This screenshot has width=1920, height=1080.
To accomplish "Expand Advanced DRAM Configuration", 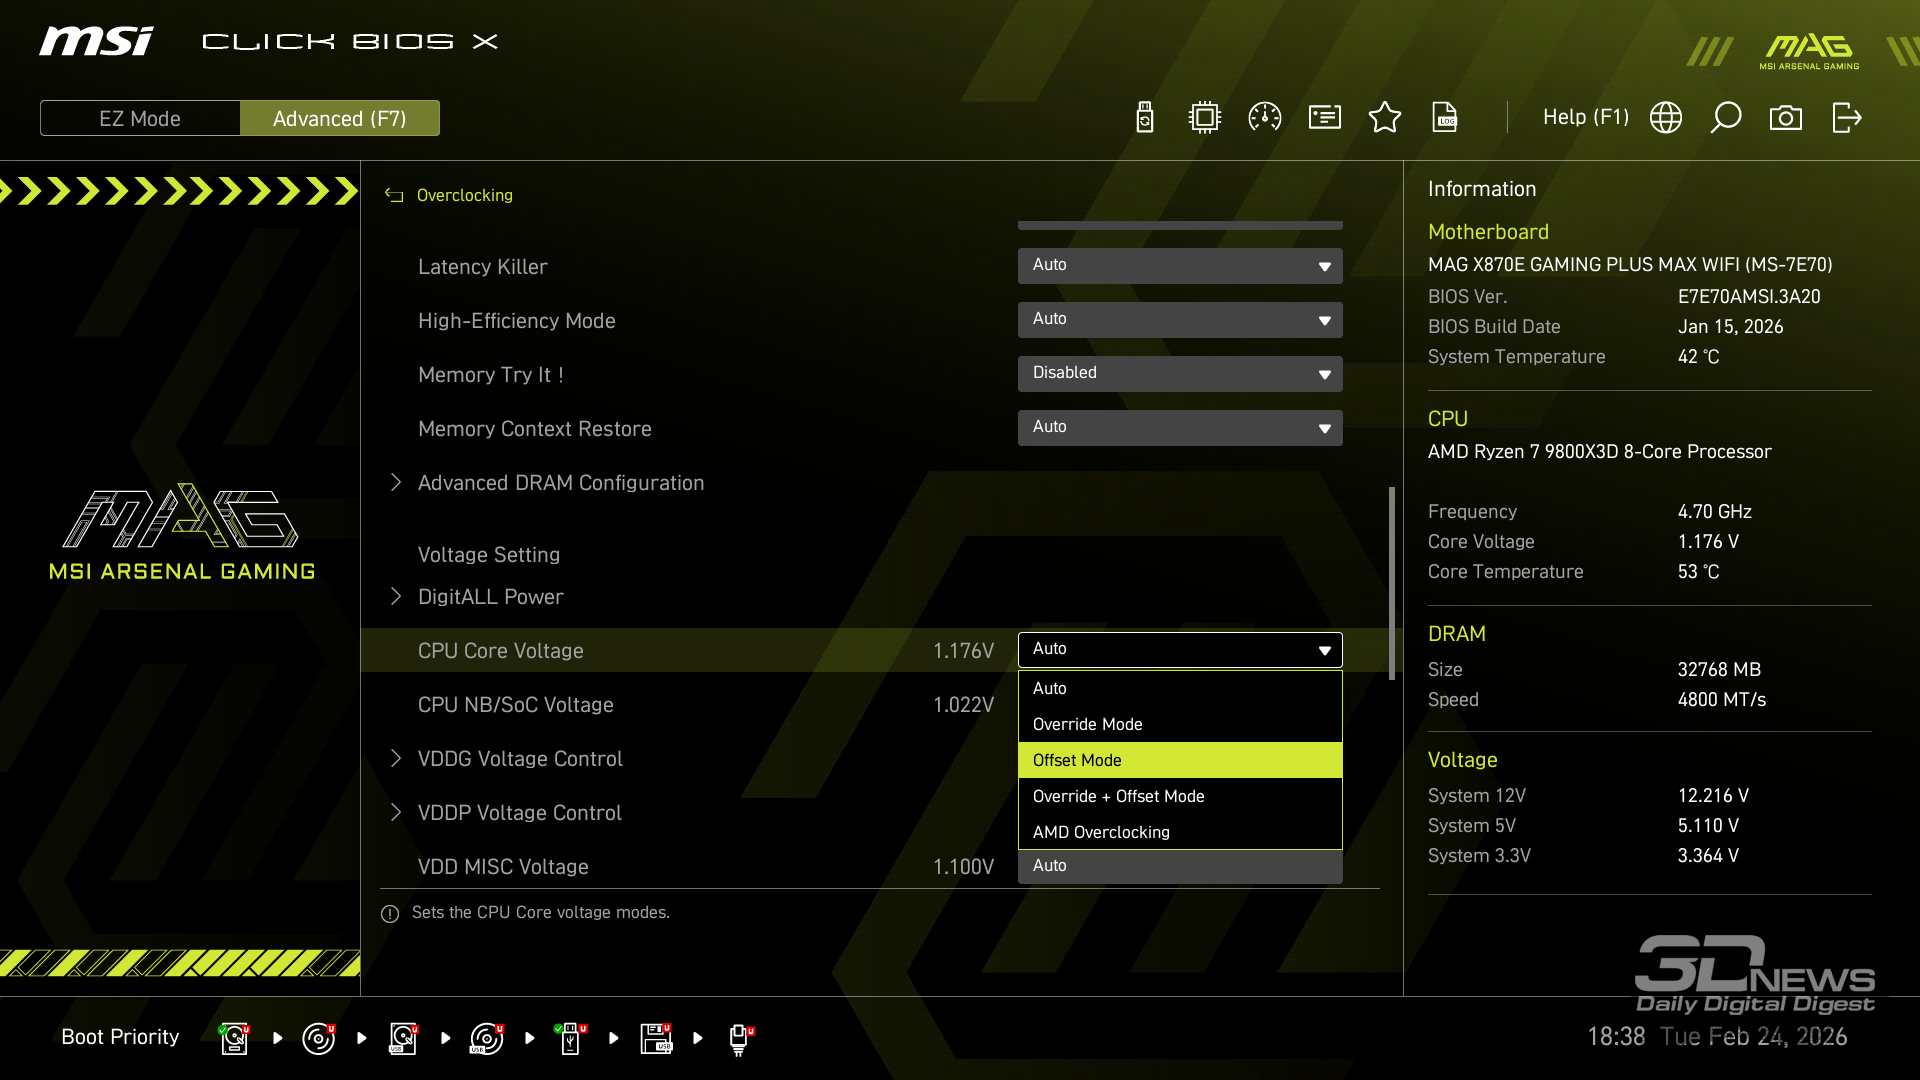I will coord(560,483).
